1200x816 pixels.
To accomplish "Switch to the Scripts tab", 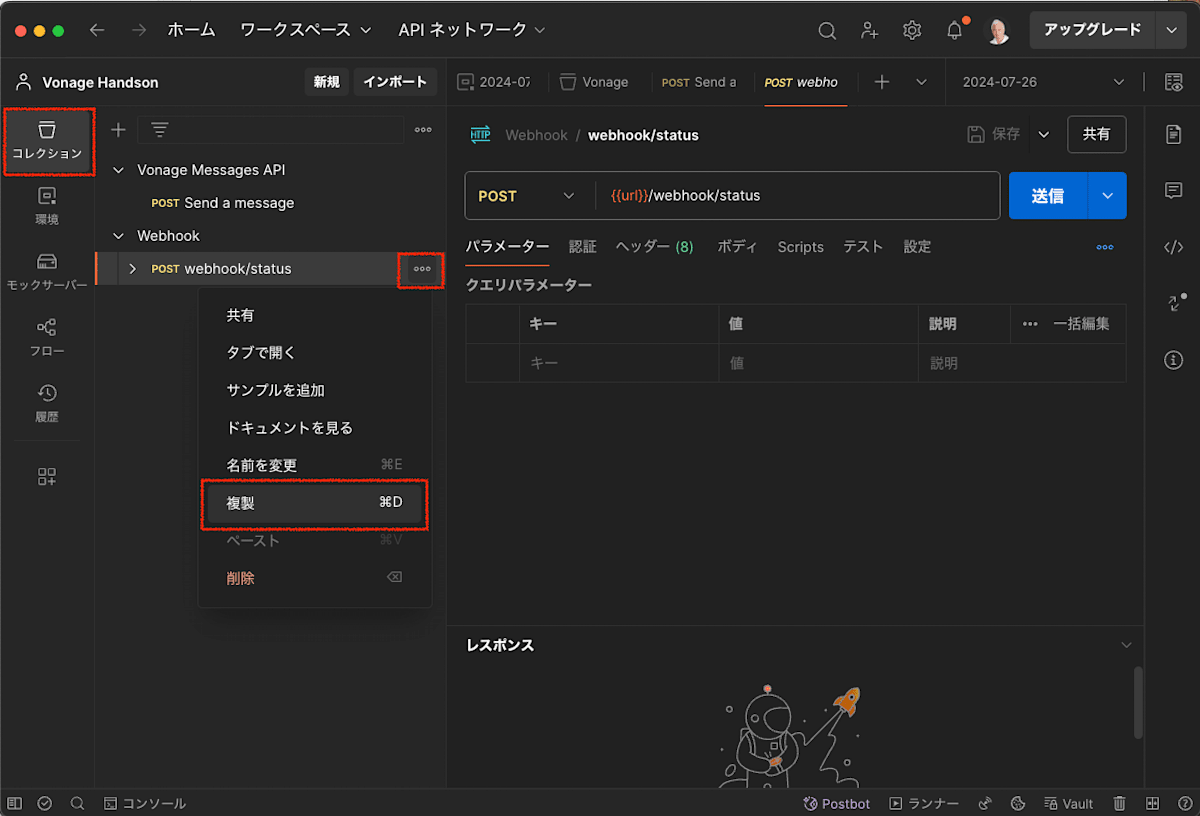I will (801, 247).
